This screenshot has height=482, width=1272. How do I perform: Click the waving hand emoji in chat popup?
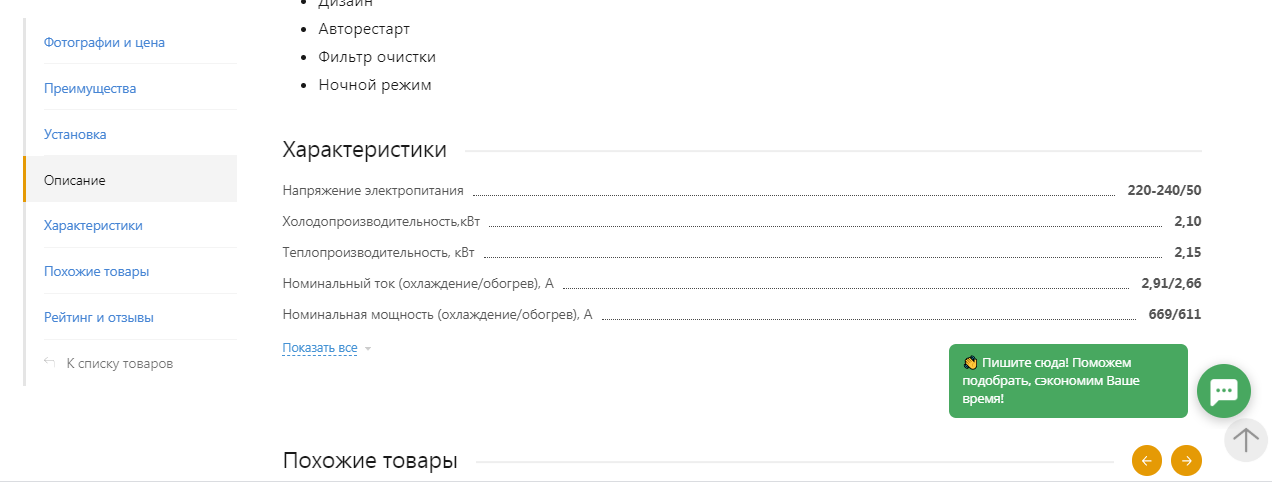[969, 363]
